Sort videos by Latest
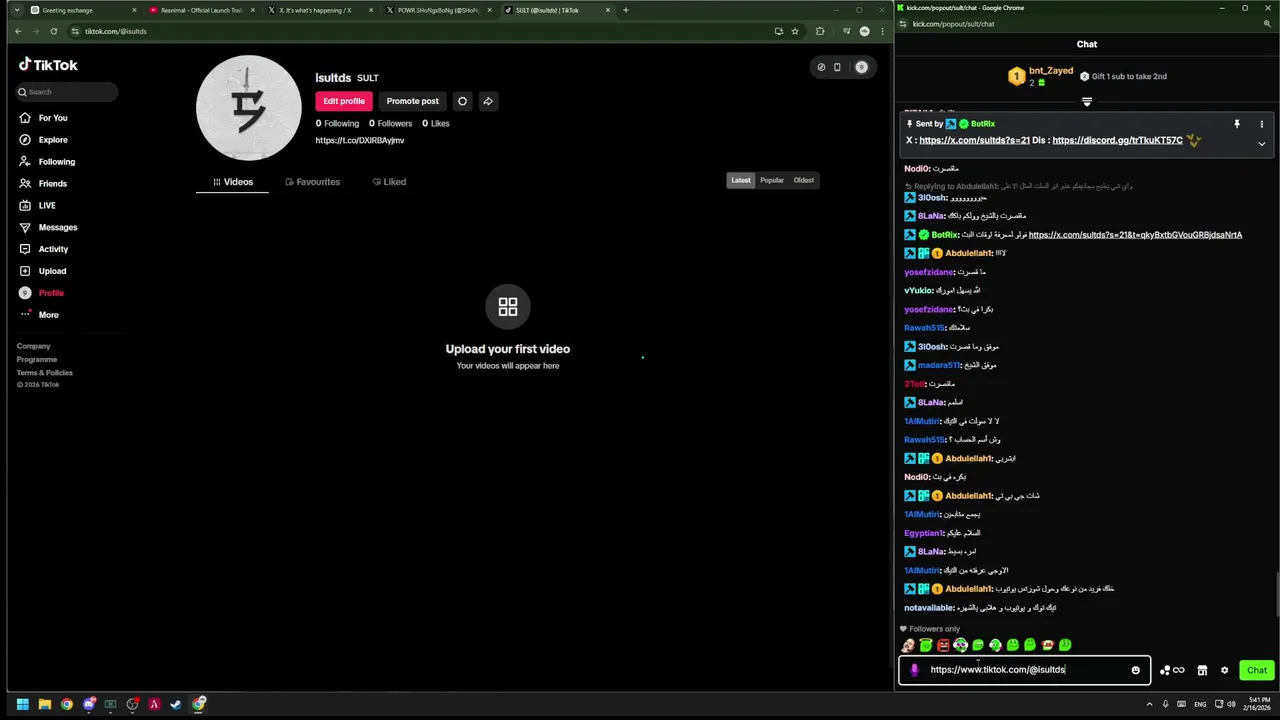 pyautogui.click(x=741, y=180)
